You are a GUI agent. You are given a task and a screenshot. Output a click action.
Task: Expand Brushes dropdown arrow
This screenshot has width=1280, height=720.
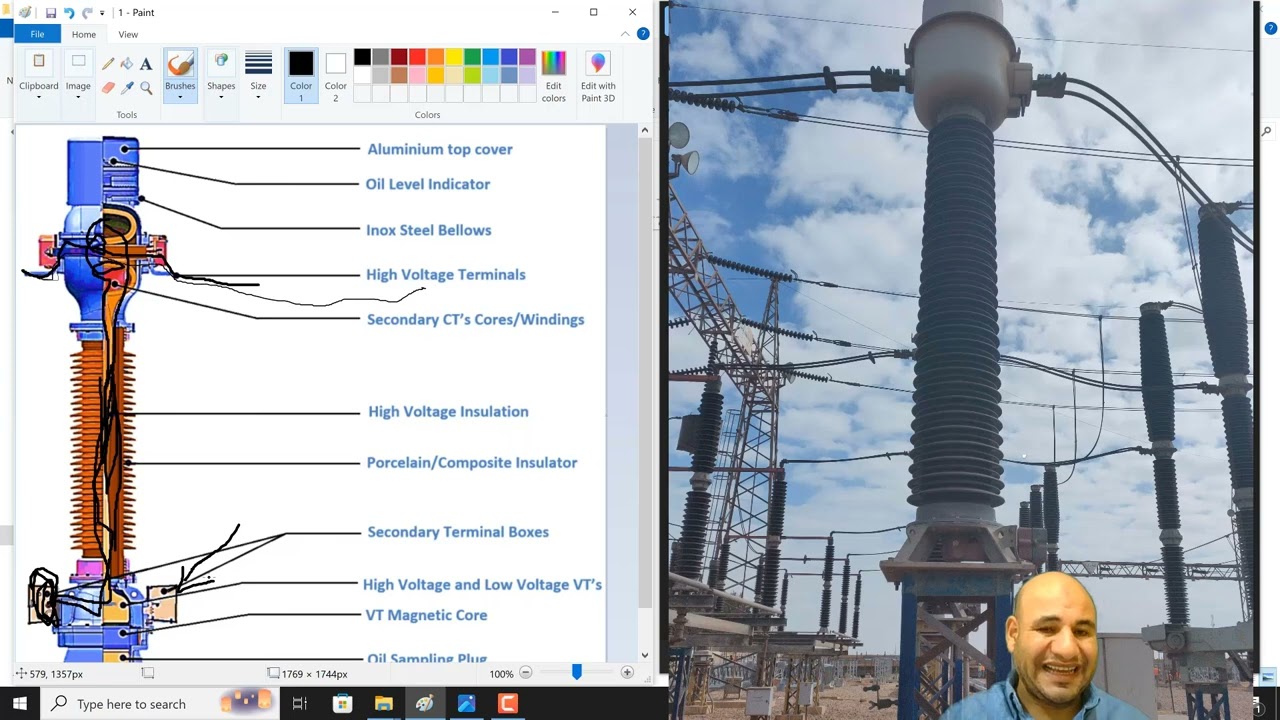[180, 98]
